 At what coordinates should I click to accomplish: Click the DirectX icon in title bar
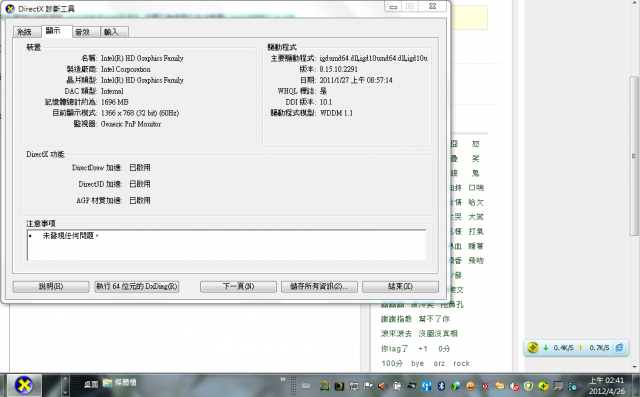[x=10, y=9]
